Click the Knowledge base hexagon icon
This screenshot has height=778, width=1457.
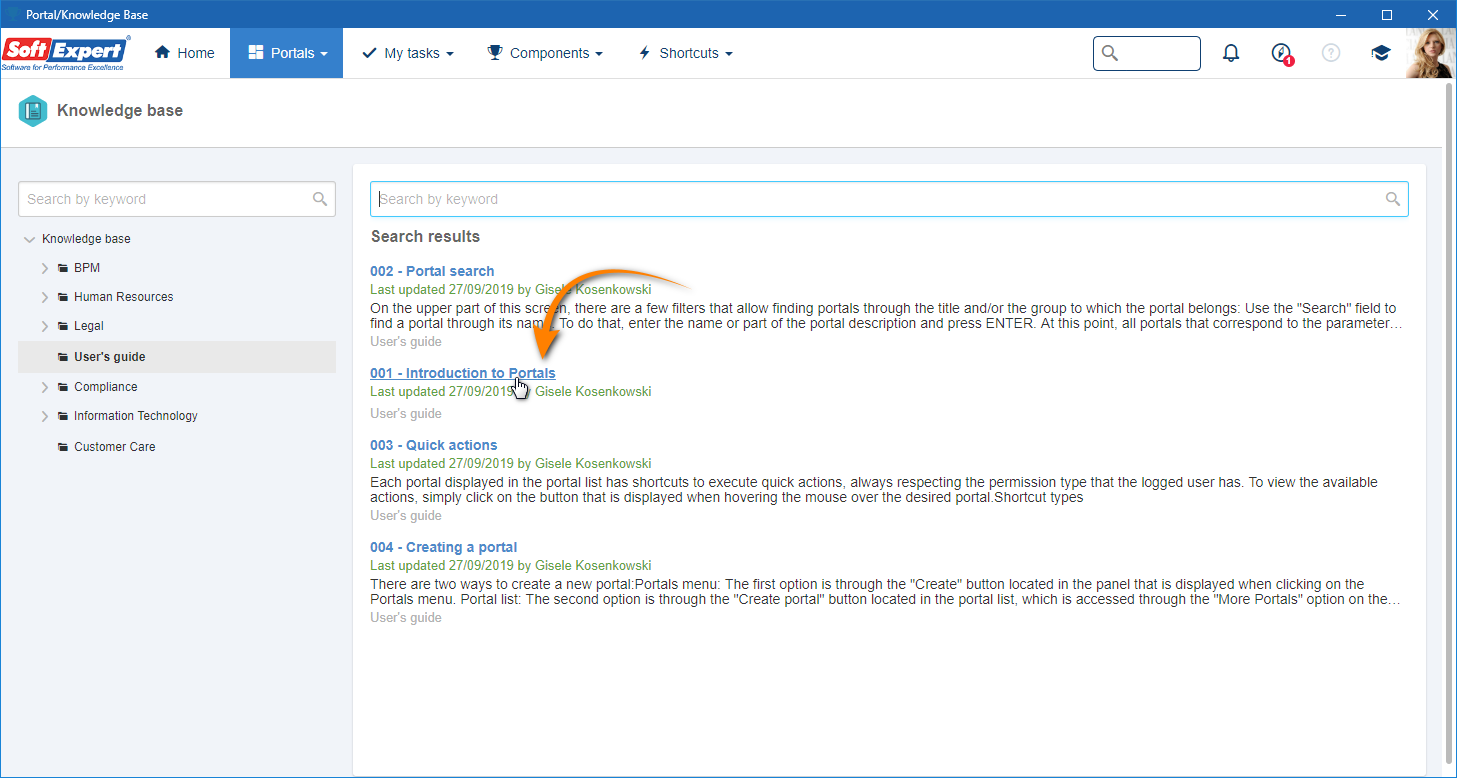33,111
